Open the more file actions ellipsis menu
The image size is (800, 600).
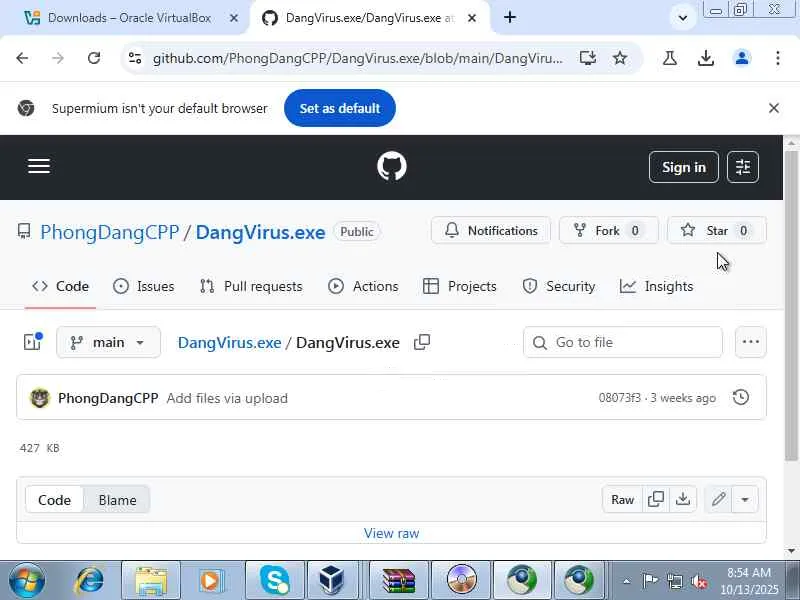tap(751, 342)
